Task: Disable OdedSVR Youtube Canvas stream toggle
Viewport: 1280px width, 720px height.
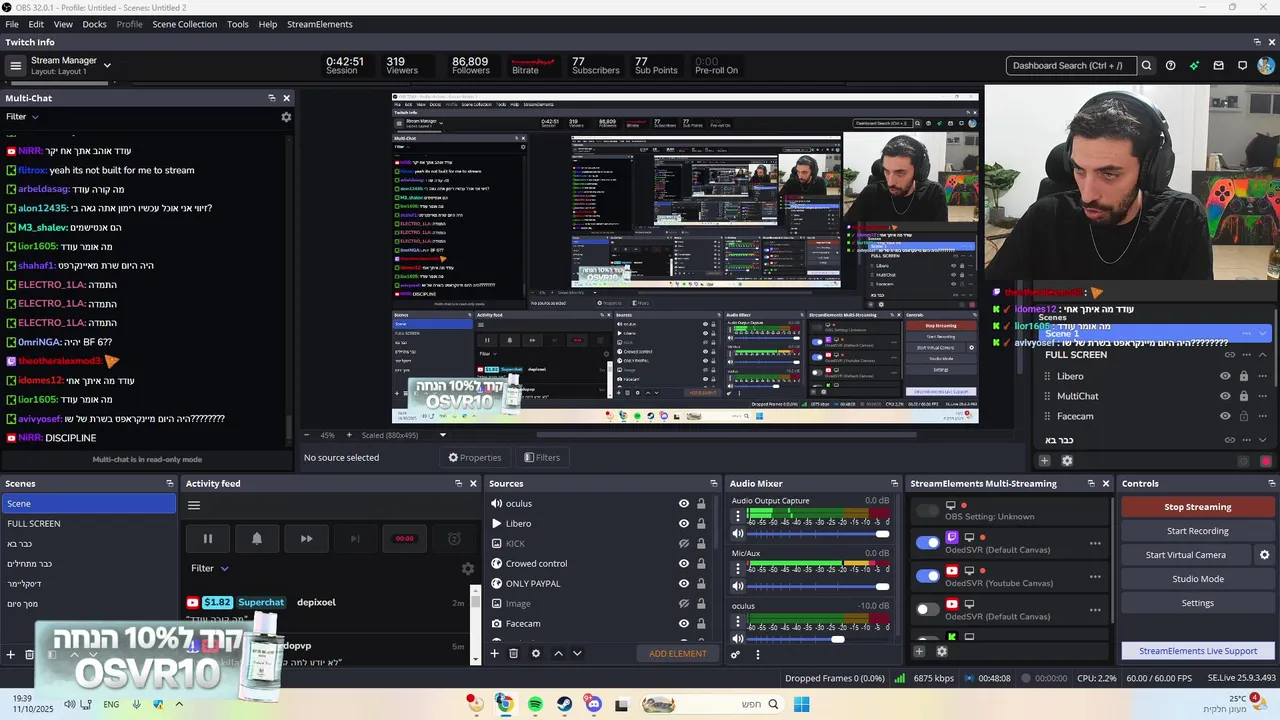Action: coord(928,576)
